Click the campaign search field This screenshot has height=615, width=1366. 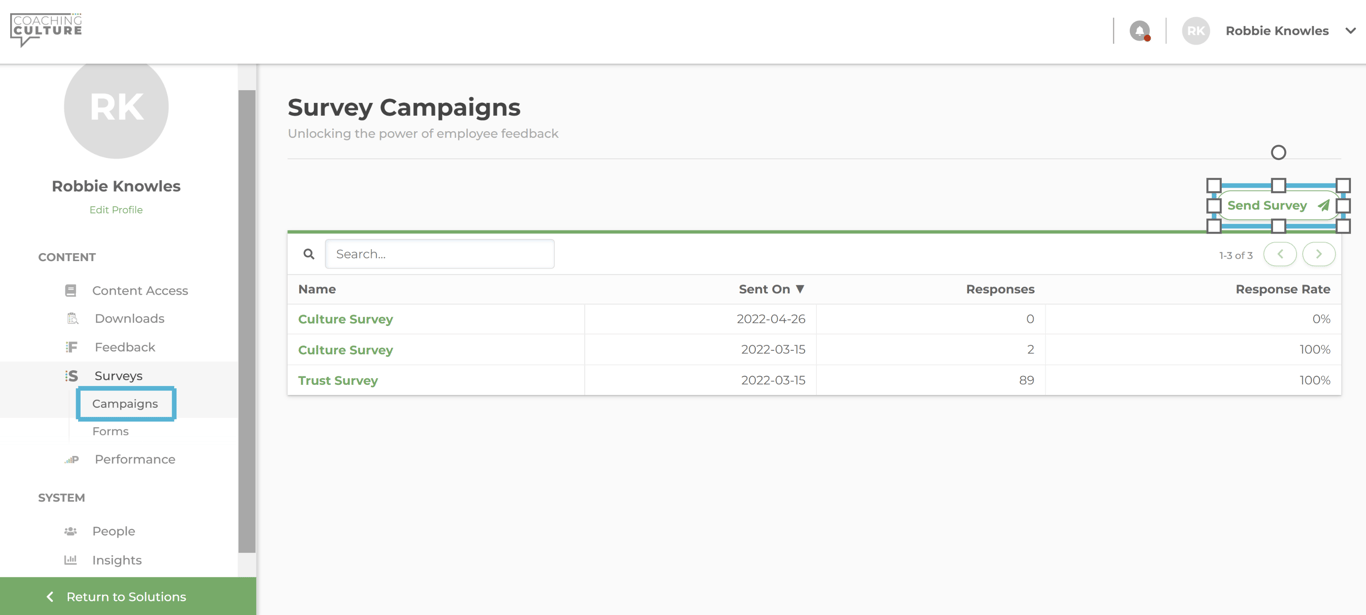tap(440, 254)
